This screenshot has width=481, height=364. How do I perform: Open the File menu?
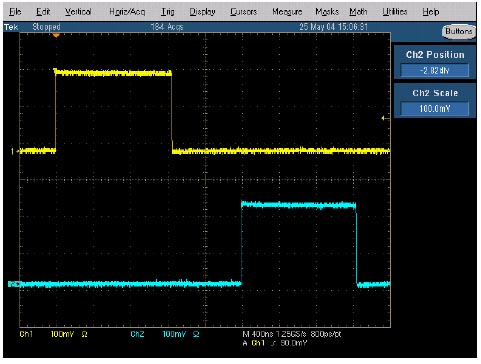15,12
